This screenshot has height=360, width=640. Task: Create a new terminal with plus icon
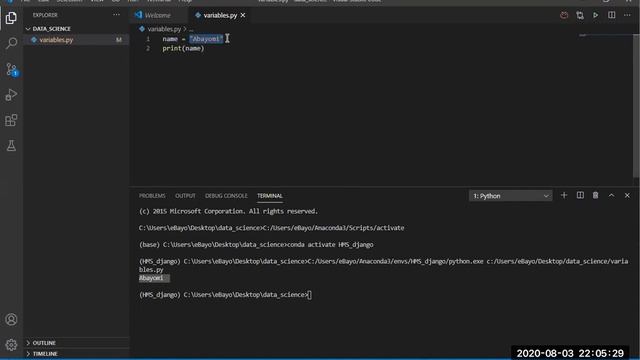click(x=564, y=196)
